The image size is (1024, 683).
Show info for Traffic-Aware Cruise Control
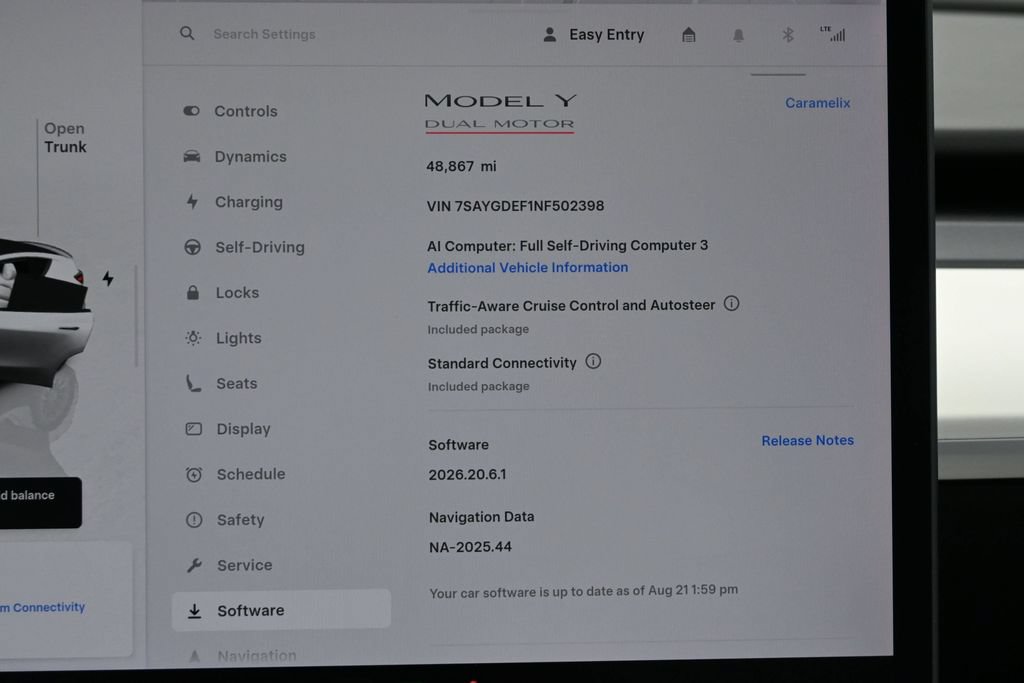[731, 304]
